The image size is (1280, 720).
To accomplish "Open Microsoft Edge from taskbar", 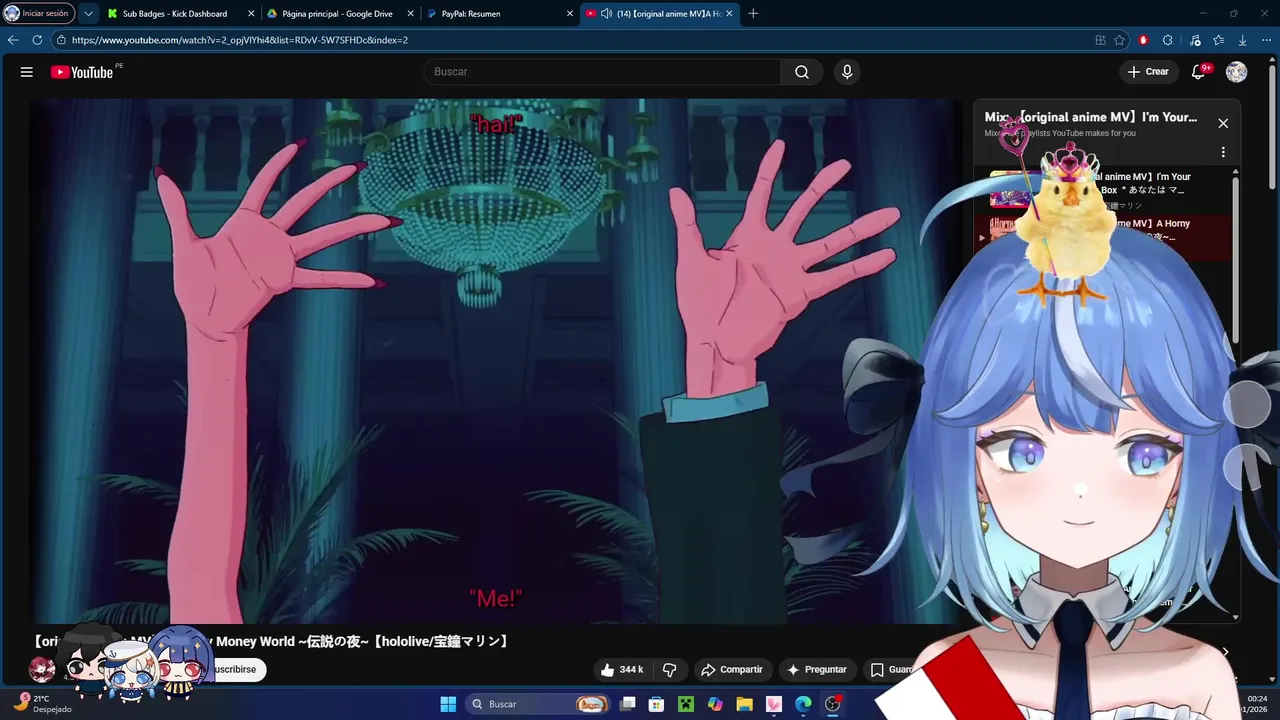I will tap(803, 704).
